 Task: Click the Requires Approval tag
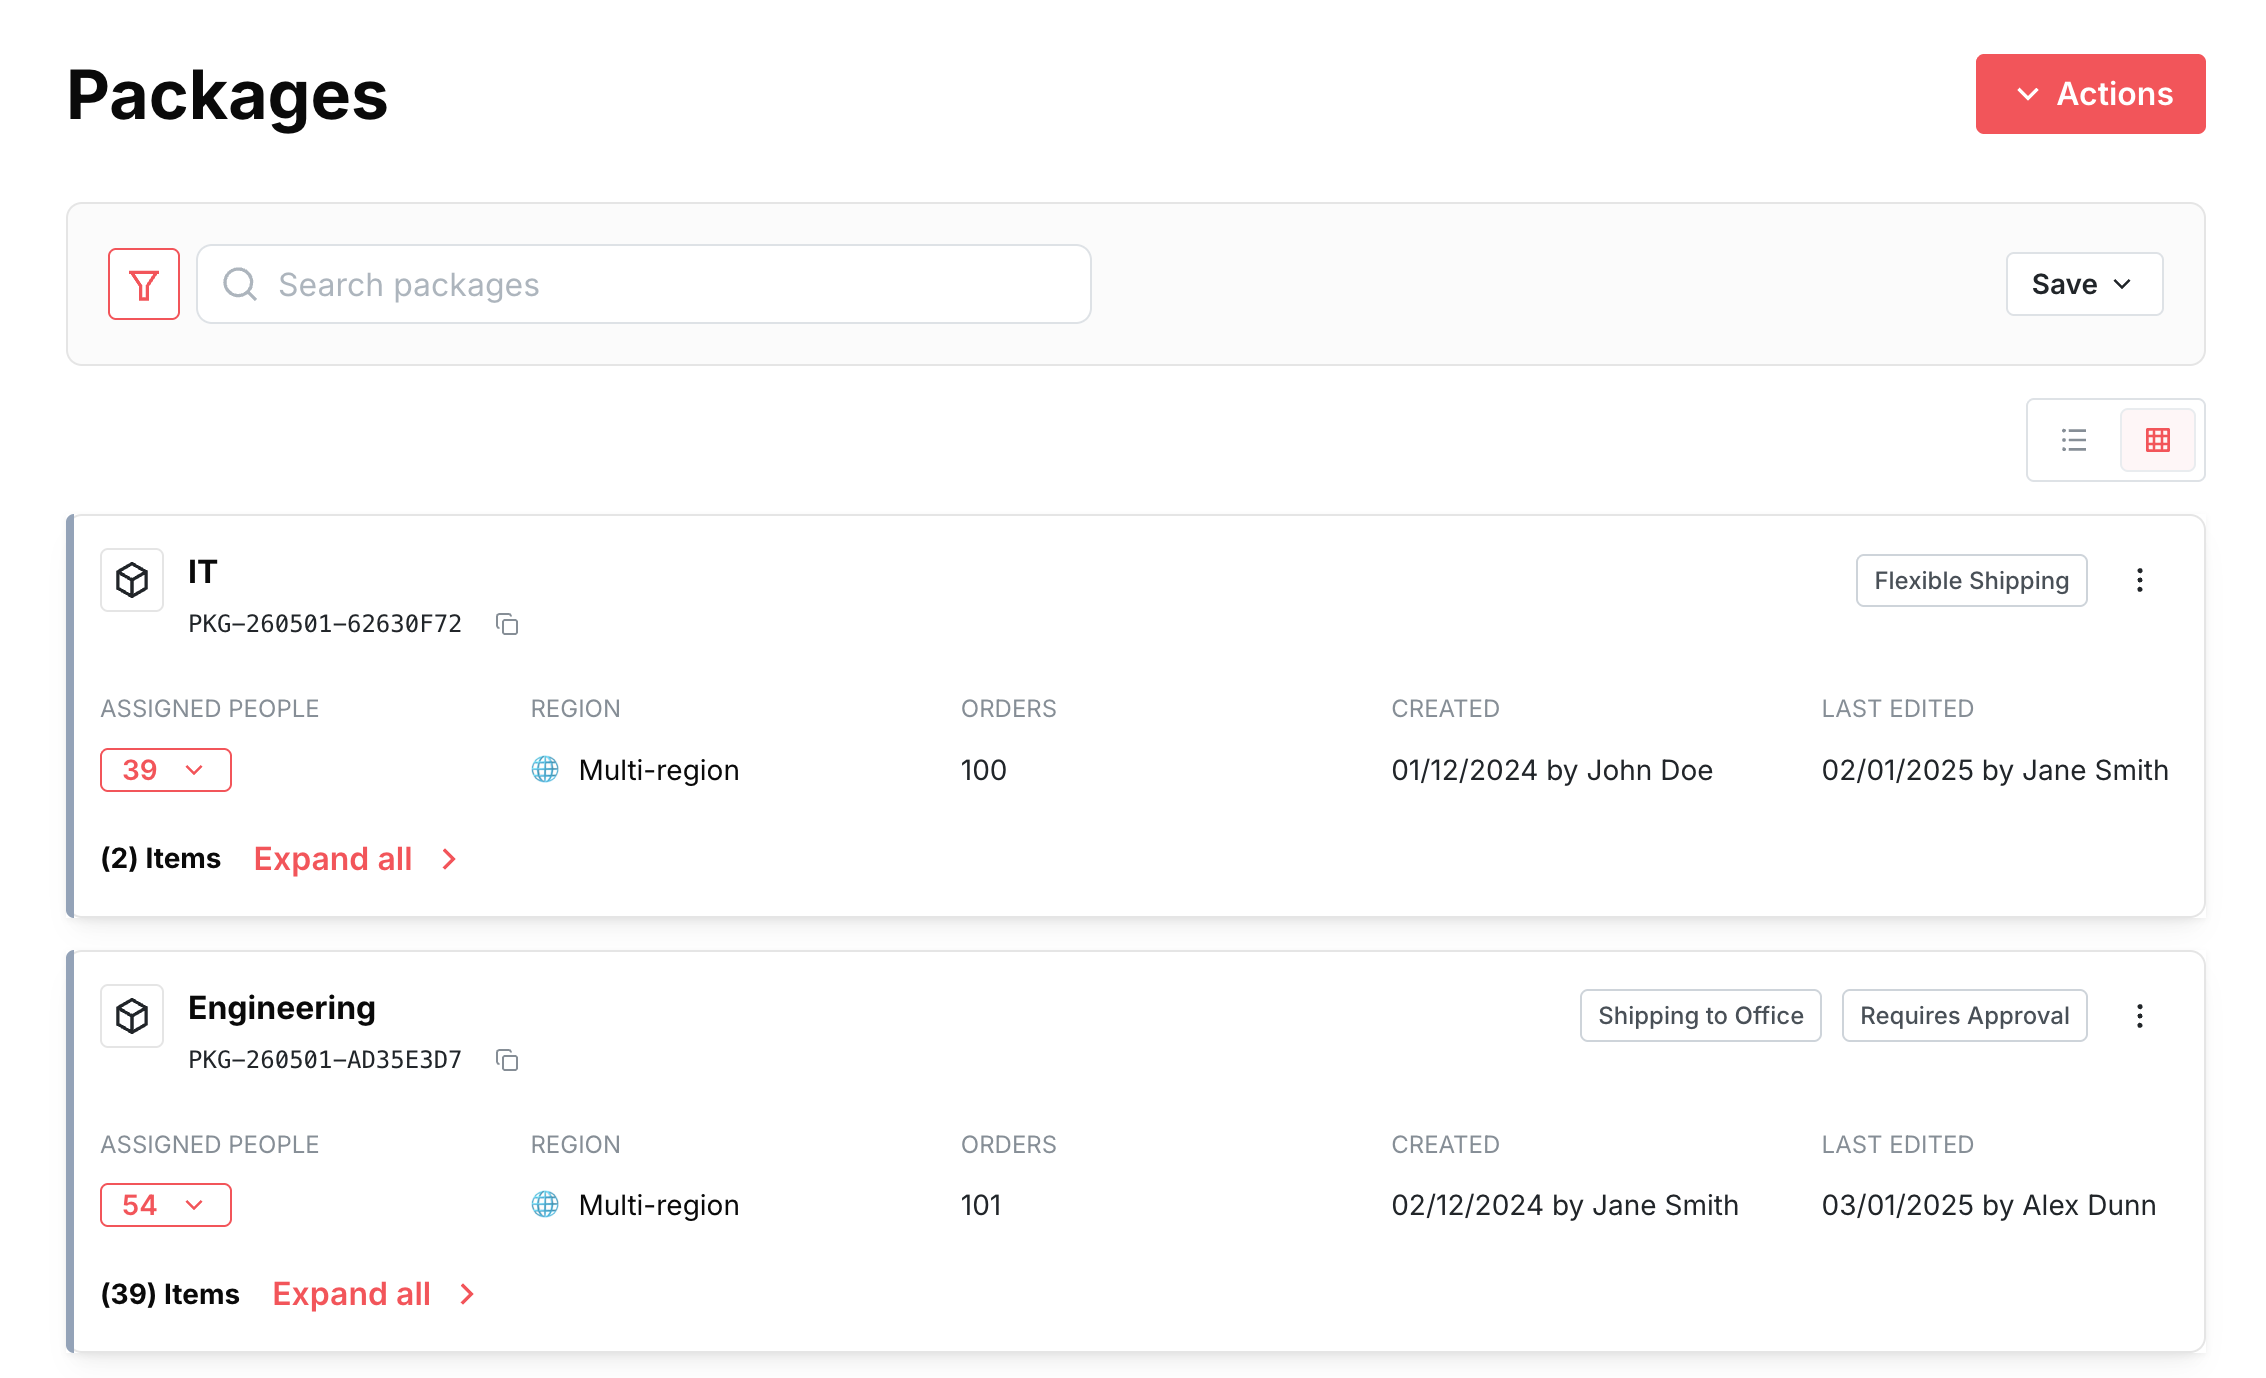coord(1965,1016)
